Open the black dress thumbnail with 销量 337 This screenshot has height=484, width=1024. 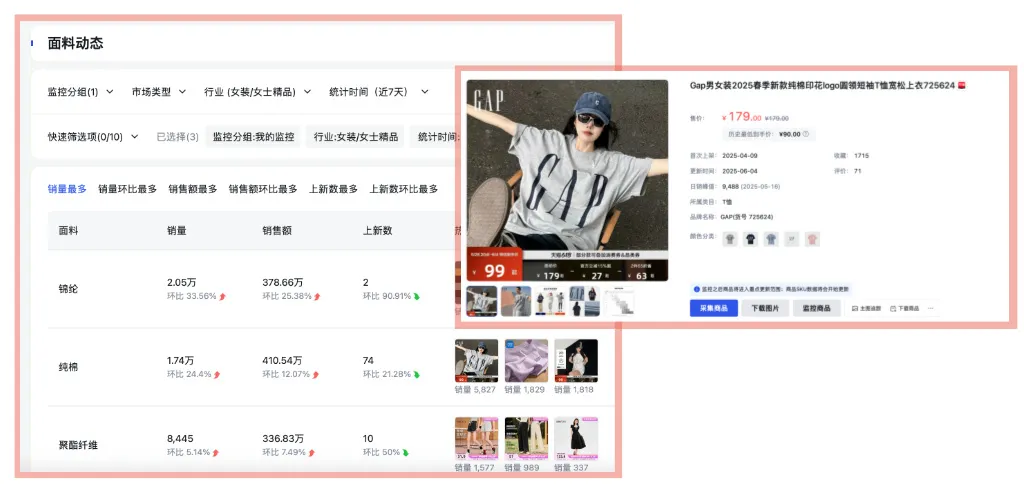click(x=576, y=439)
